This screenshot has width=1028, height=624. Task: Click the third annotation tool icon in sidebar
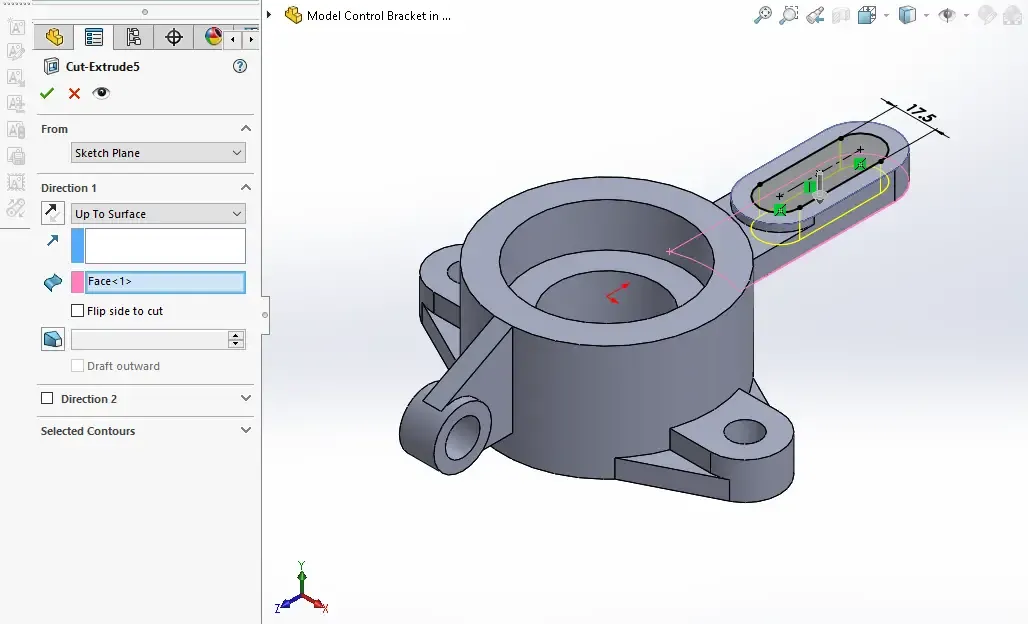[16, 77]
